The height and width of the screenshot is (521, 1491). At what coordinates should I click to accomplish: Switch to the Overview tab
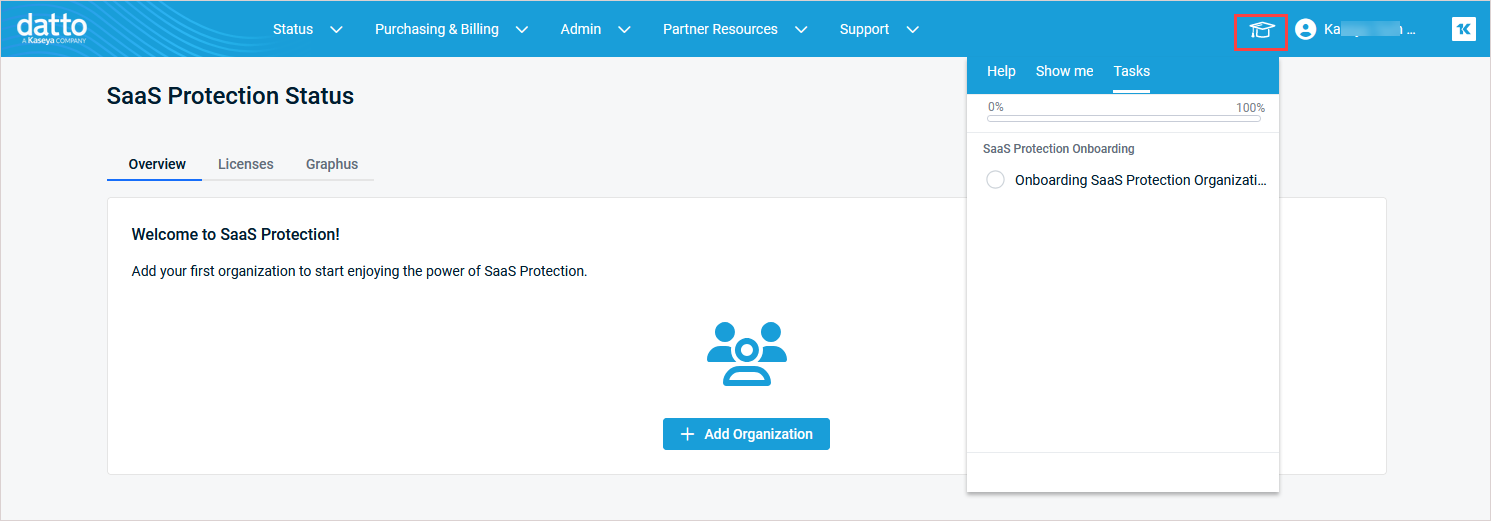(157, 164)
